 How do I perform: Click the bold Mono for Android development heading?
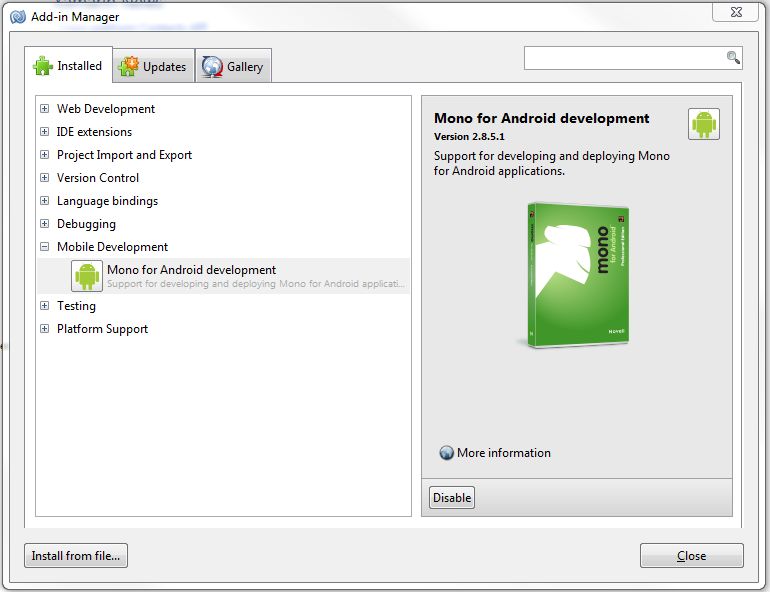[x=542, y=118]
